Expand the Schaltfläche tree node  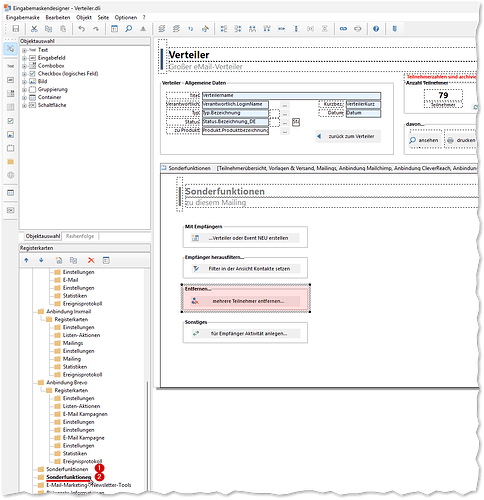(24, 105)
